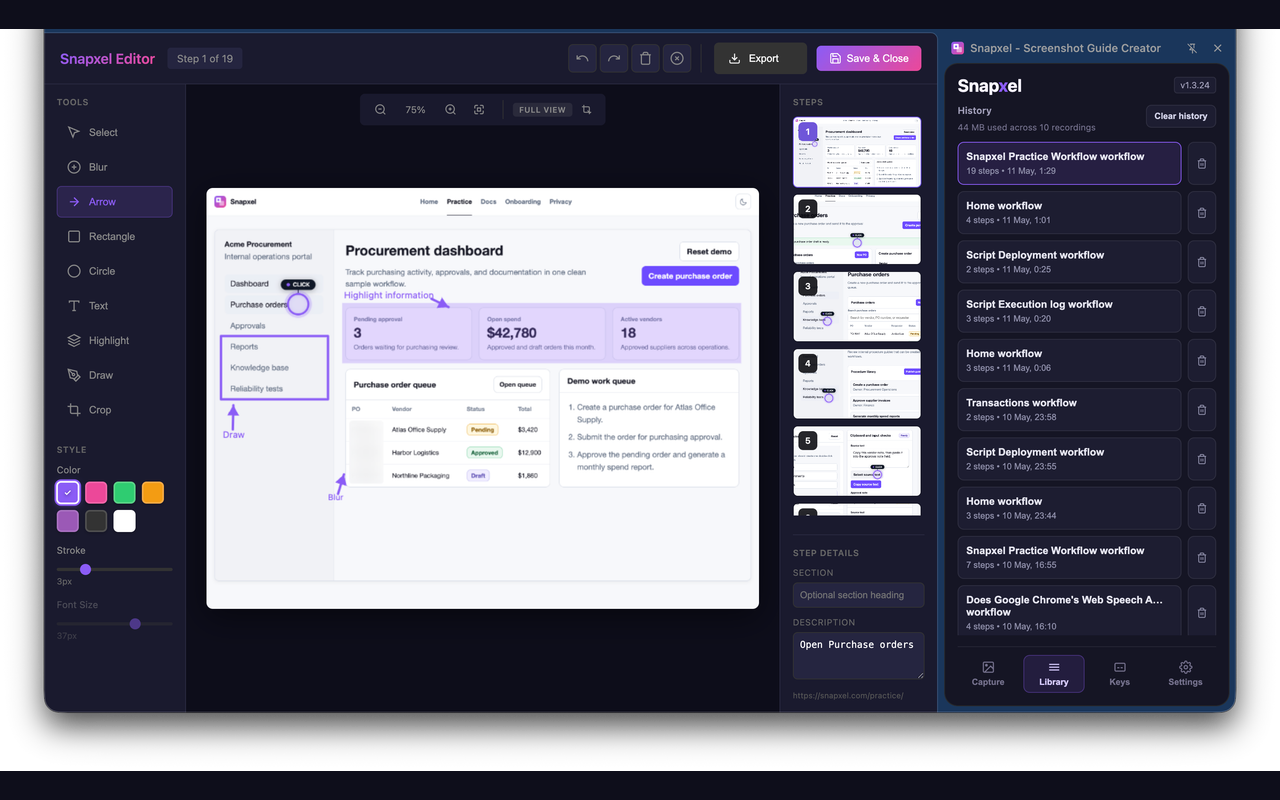Choose the Crop tool in the Tools sidebar
Image resolution: width=1280 pixels, height=800 pixels.
click(x=114, y=410)
